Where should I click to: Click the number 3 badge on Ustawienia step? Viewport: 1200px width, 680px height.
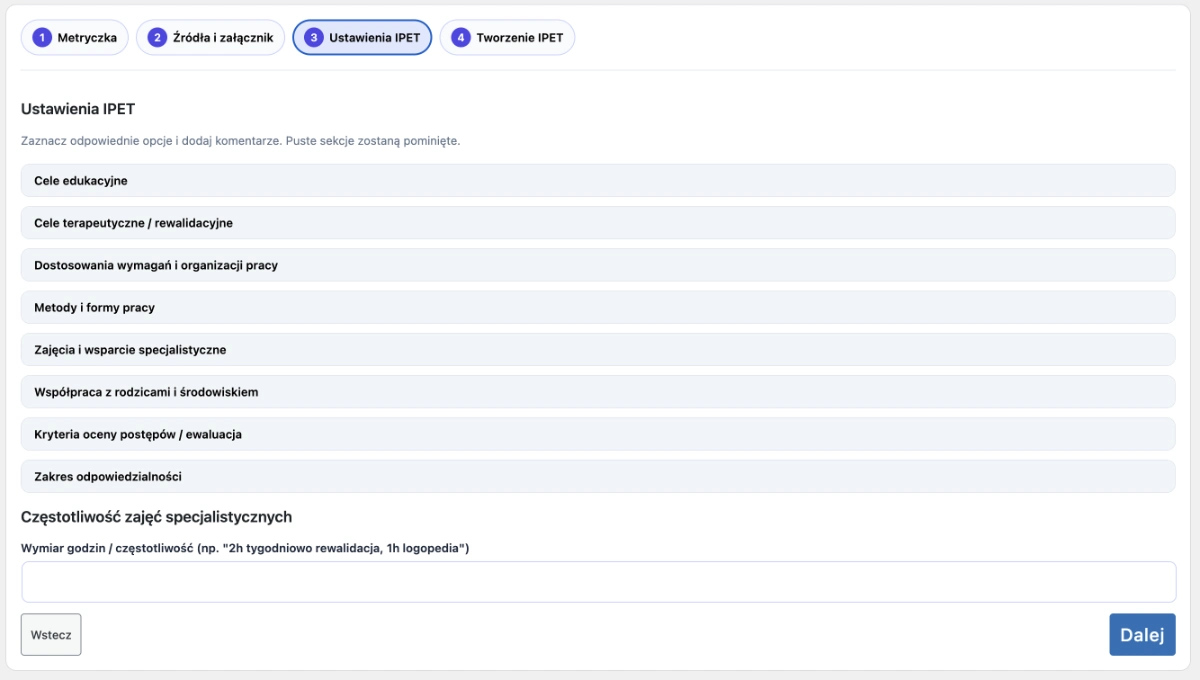click(x=314, y=38)
